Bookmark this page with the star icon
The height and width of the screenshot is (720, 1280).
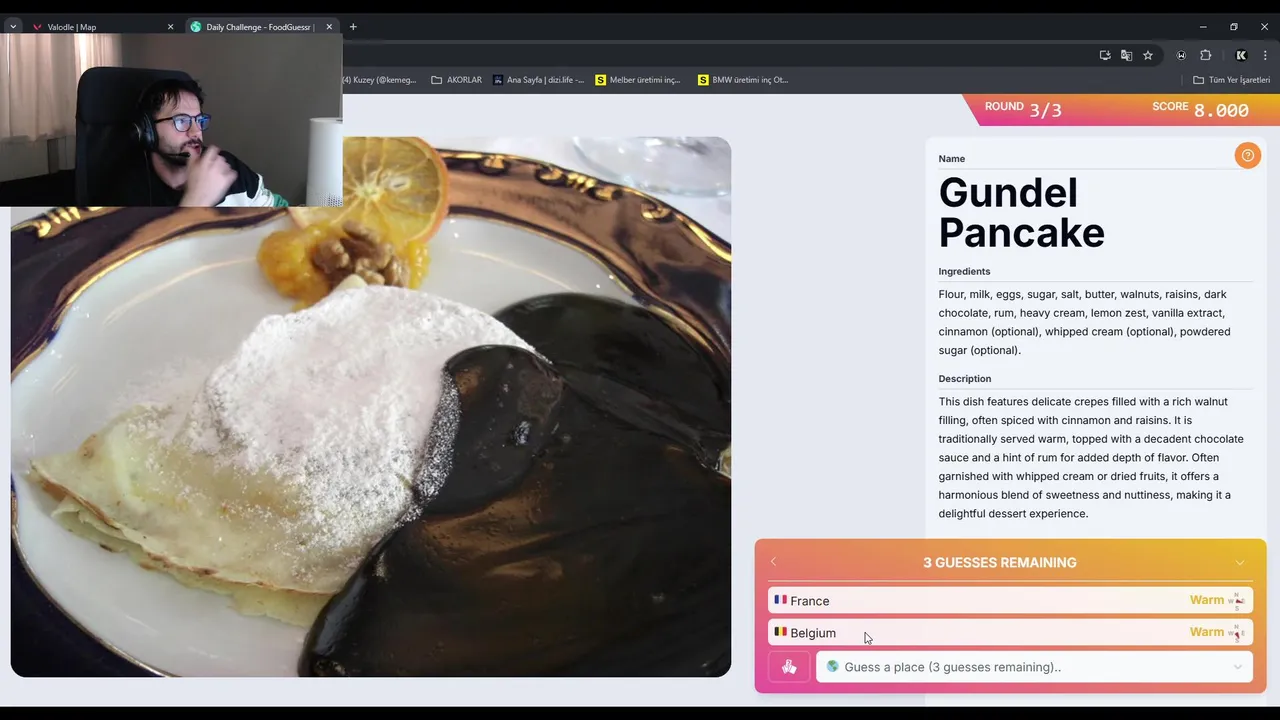[x=1148, y=55]
